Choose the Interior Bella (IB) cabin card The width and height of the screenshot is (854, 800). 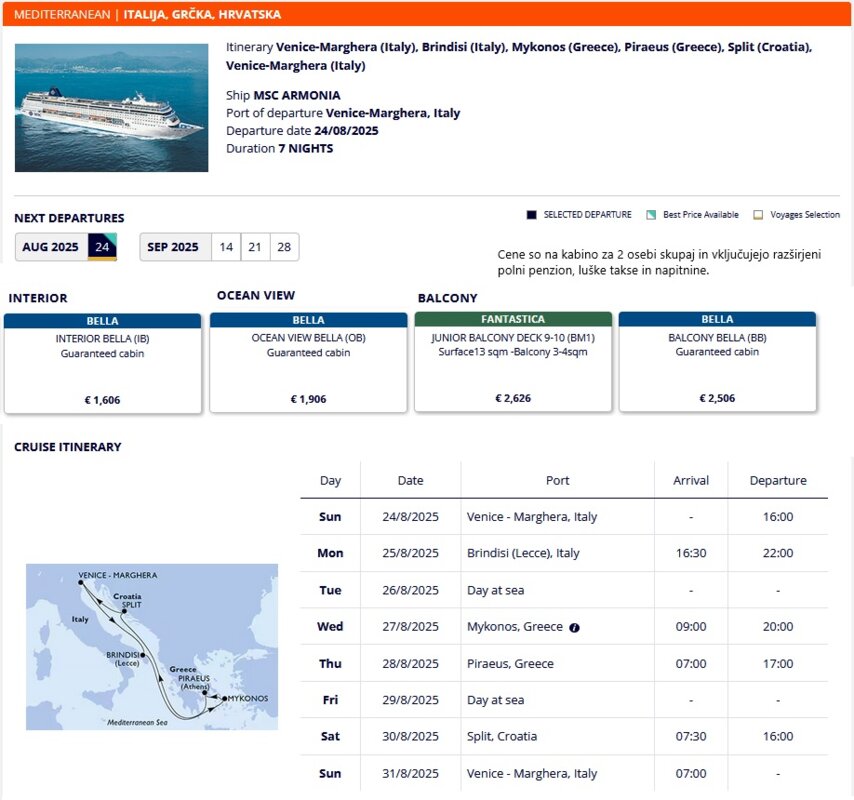pyautogui.click(x=102, y=363)
